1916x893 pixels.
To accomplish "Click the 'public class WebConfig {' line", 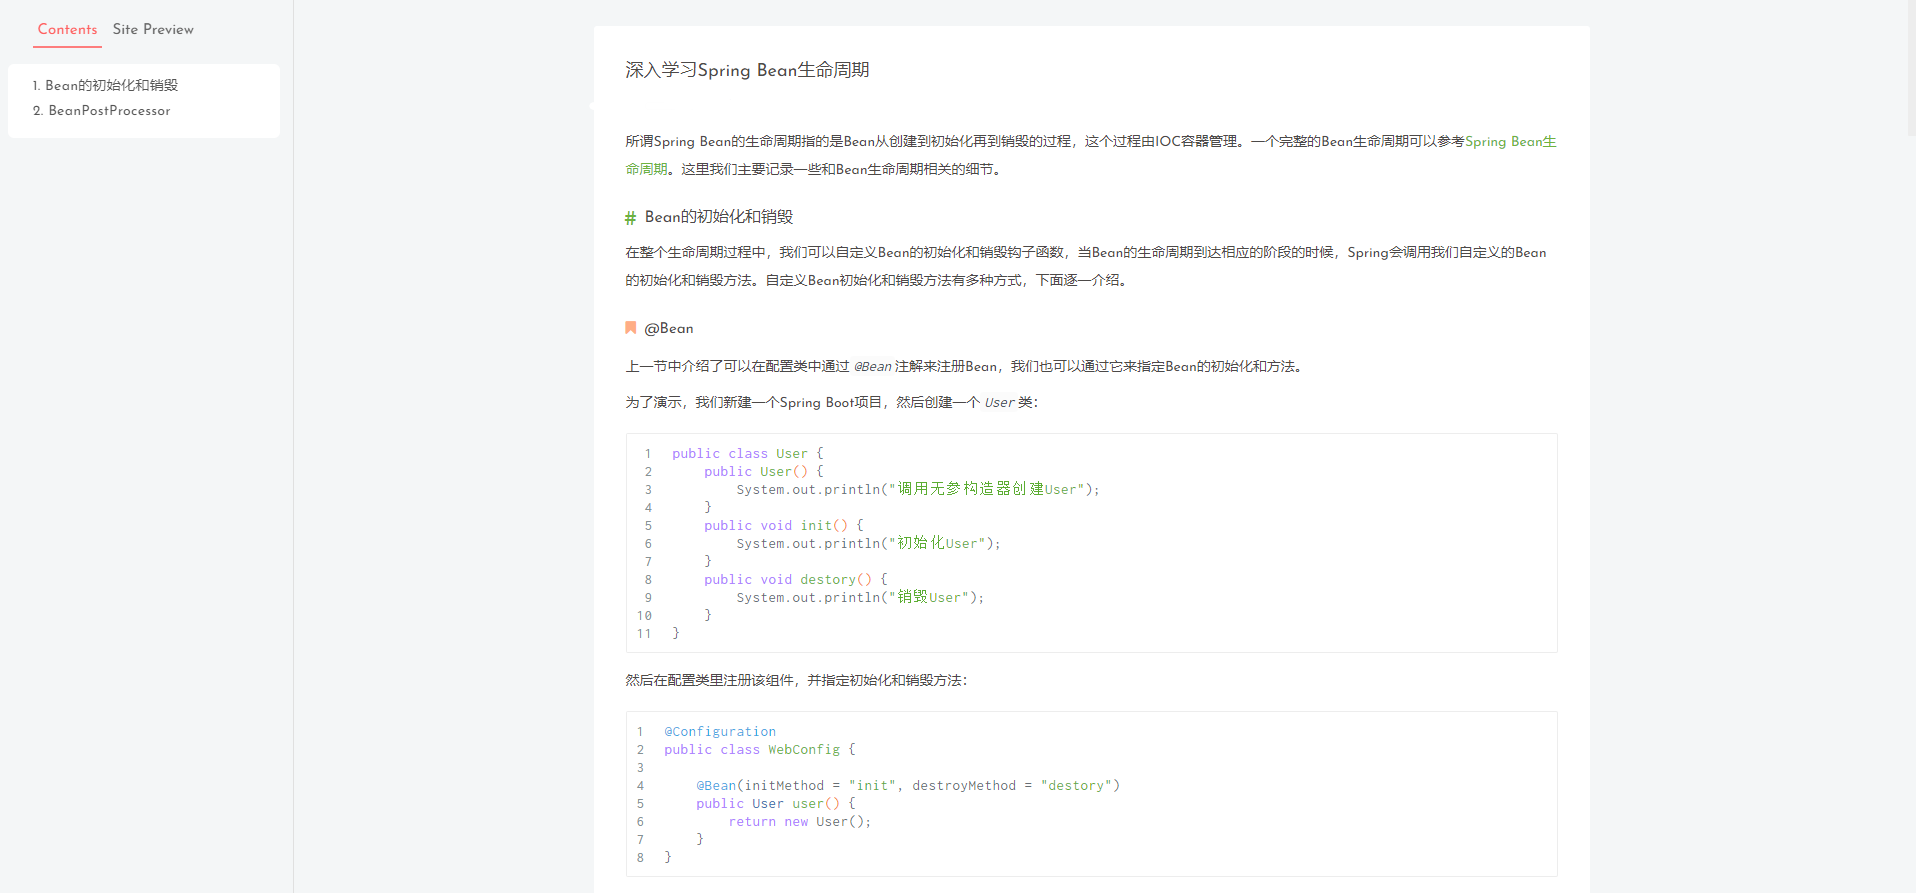I will 759,750.
